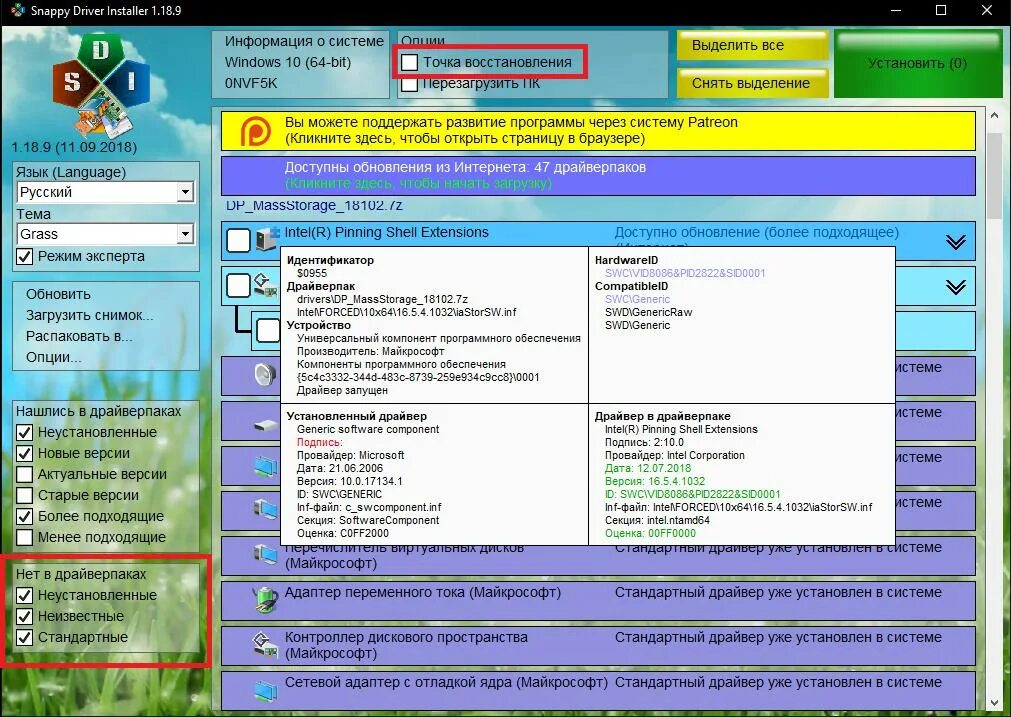Viewport: 1011px width, 717px height.
Task: Click the AC adapter battery icon
Action: 265,599
